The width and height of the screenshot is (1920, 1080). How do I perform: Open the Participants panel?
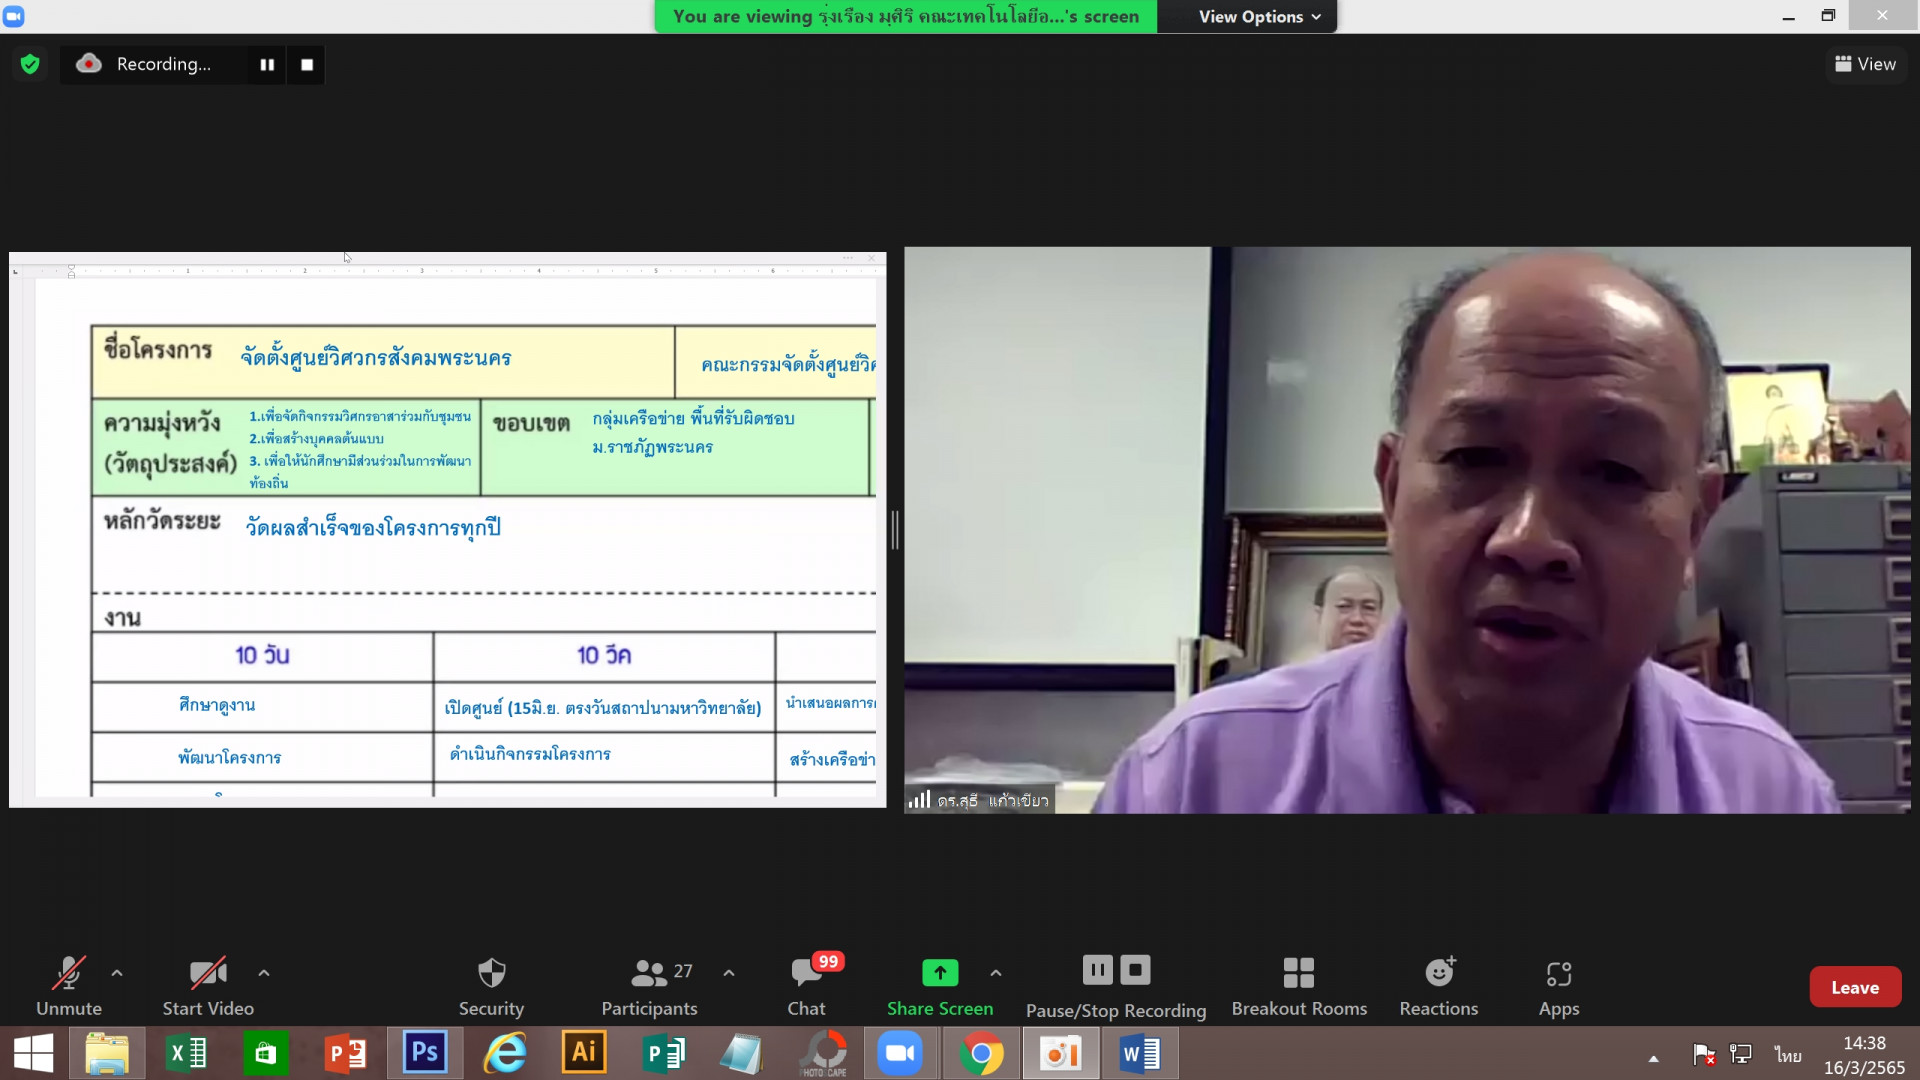[650, 986]
